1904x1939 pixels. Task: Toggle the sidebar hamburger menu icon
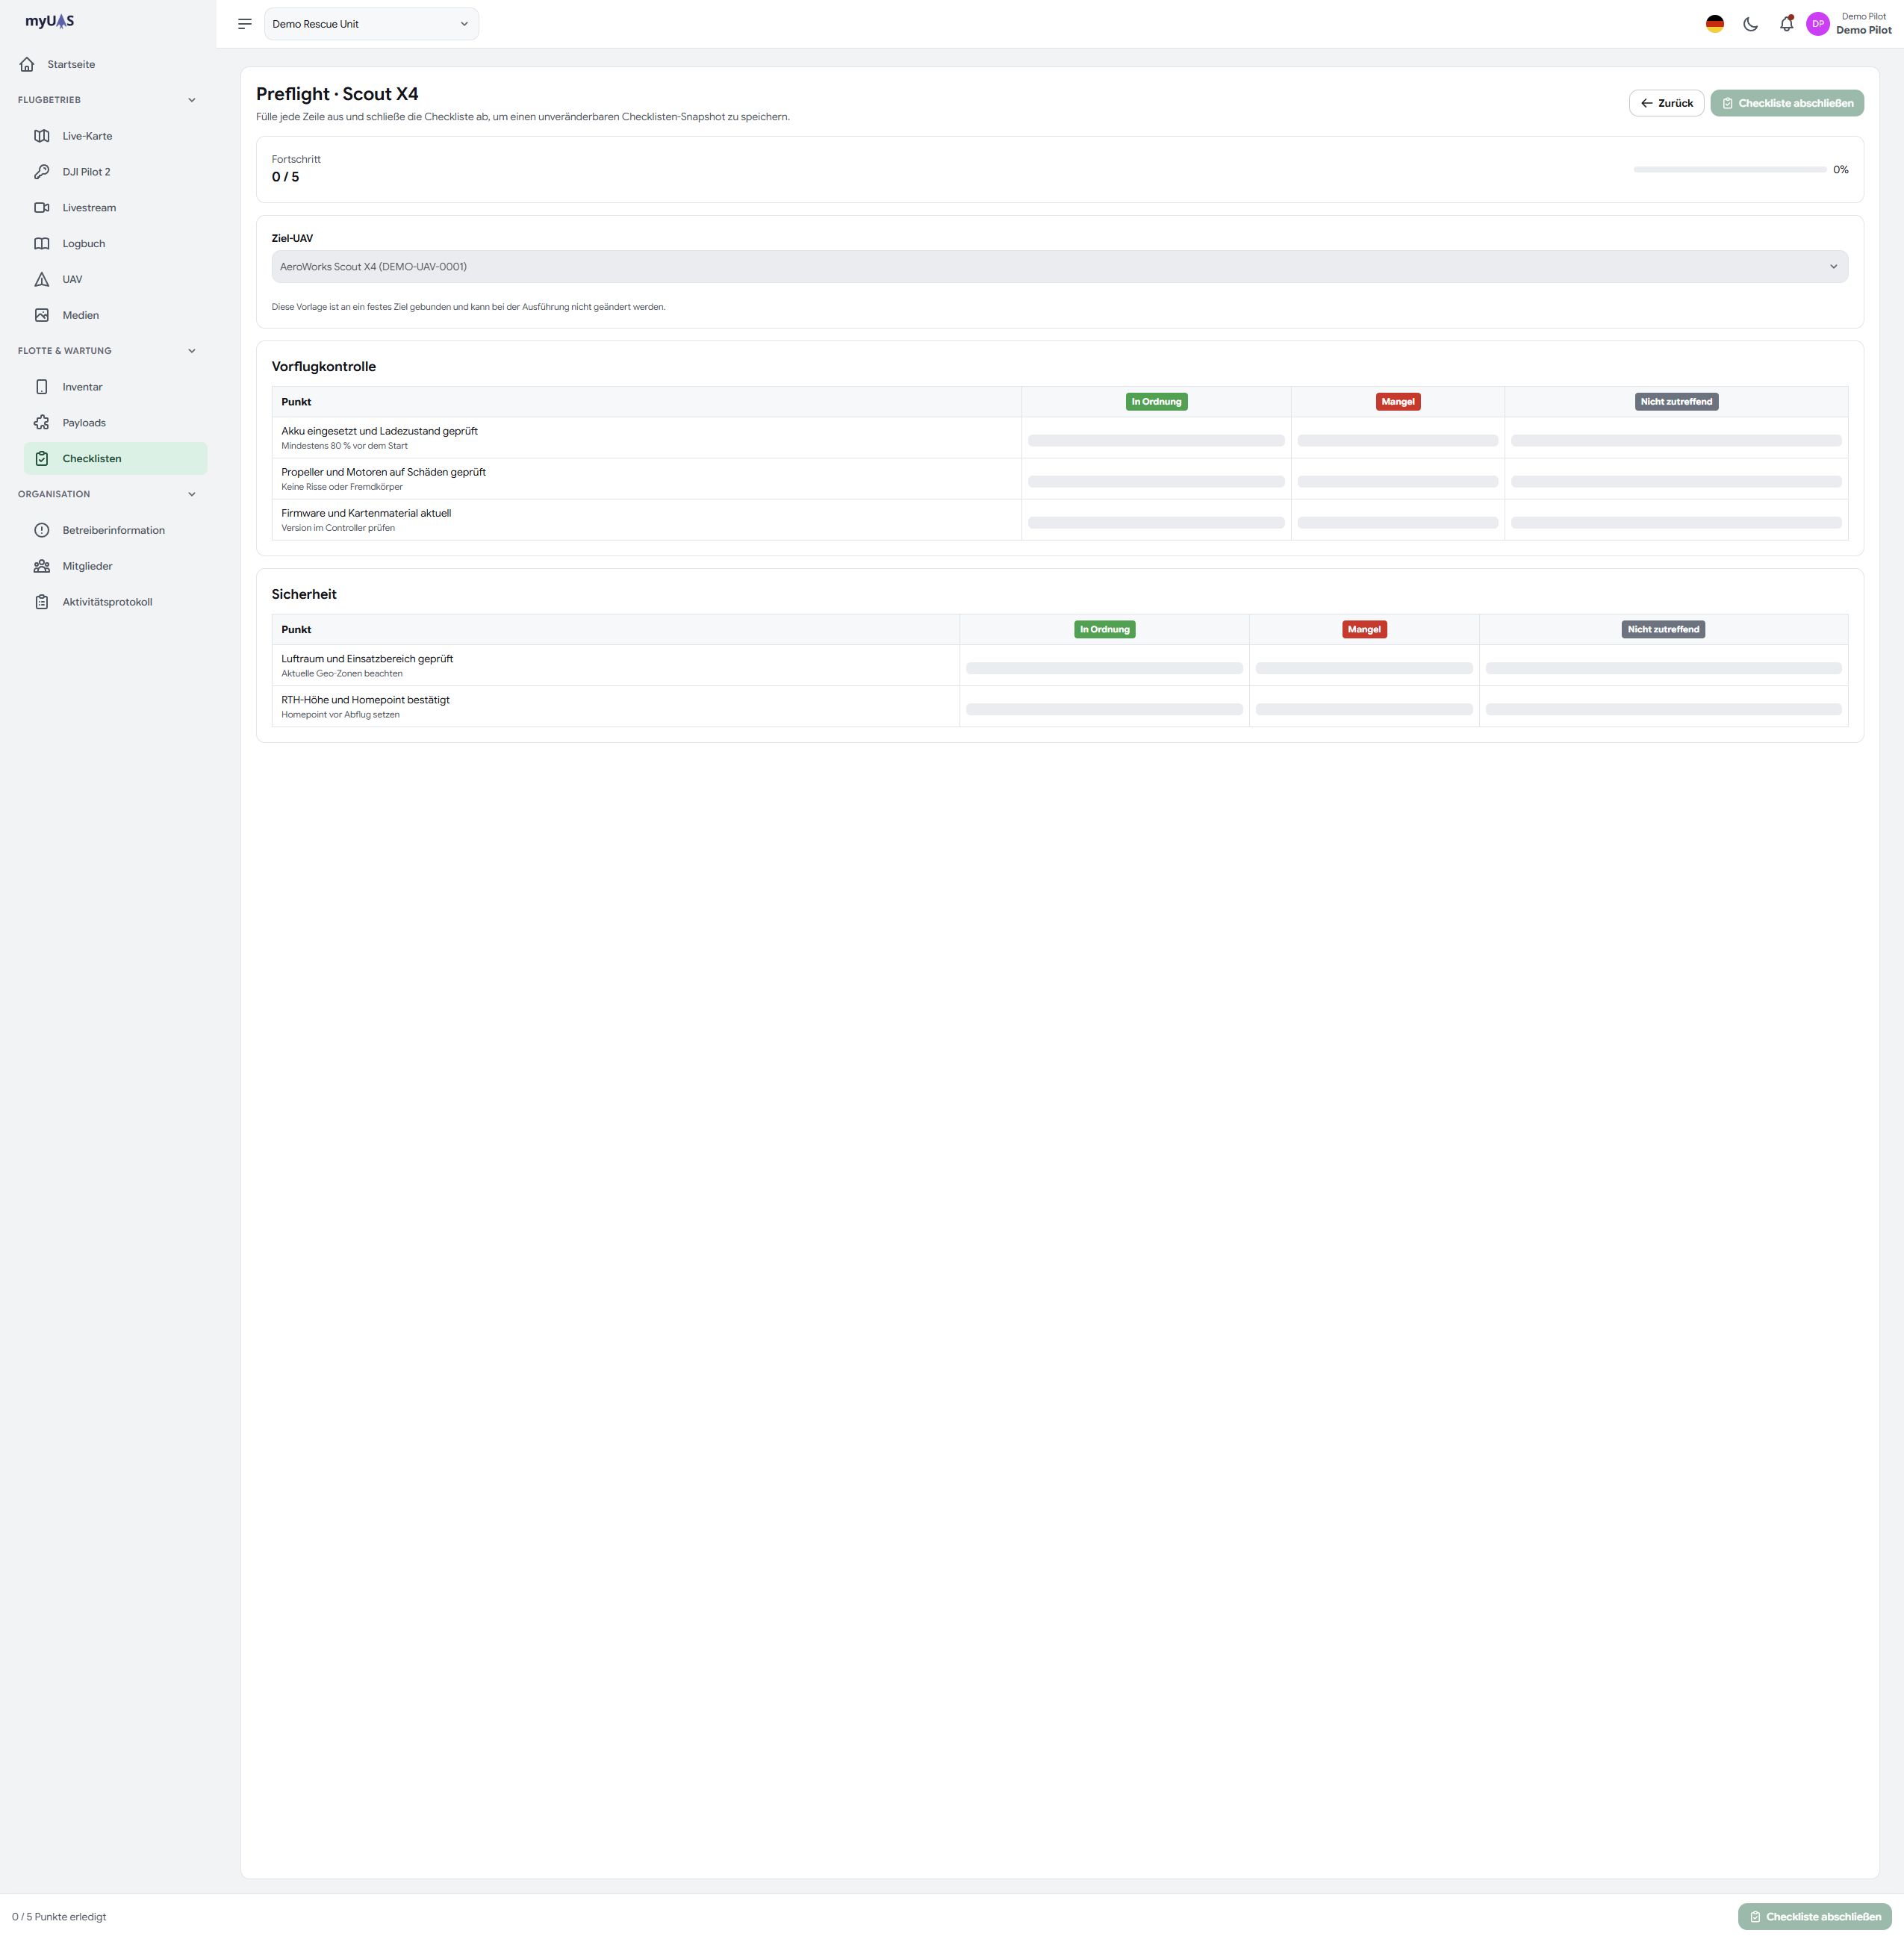(x=244, y=24)
